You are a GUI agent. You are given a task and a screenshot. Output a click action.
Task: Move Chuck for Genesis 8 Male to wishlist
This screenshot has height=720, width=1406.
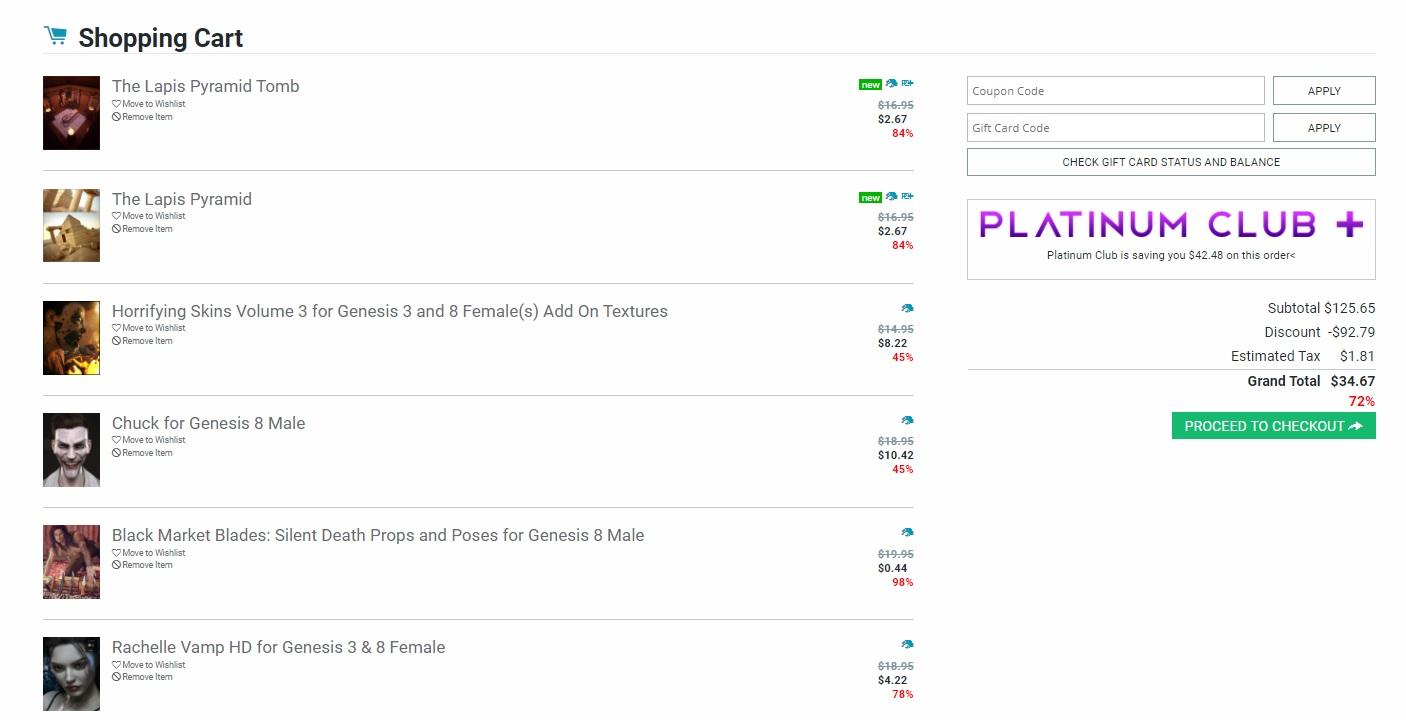click(x=153, y=440)
